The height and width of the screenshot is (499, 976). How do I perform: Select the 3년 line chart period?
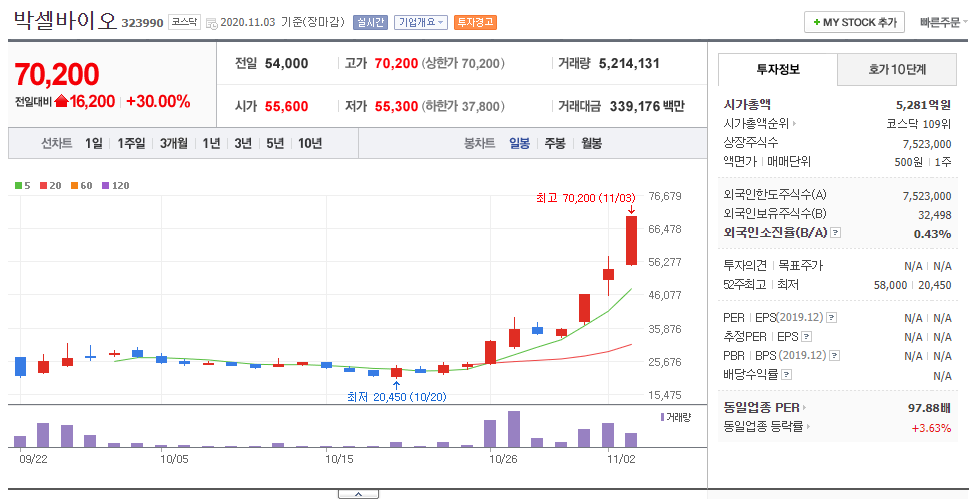point(243,144)
